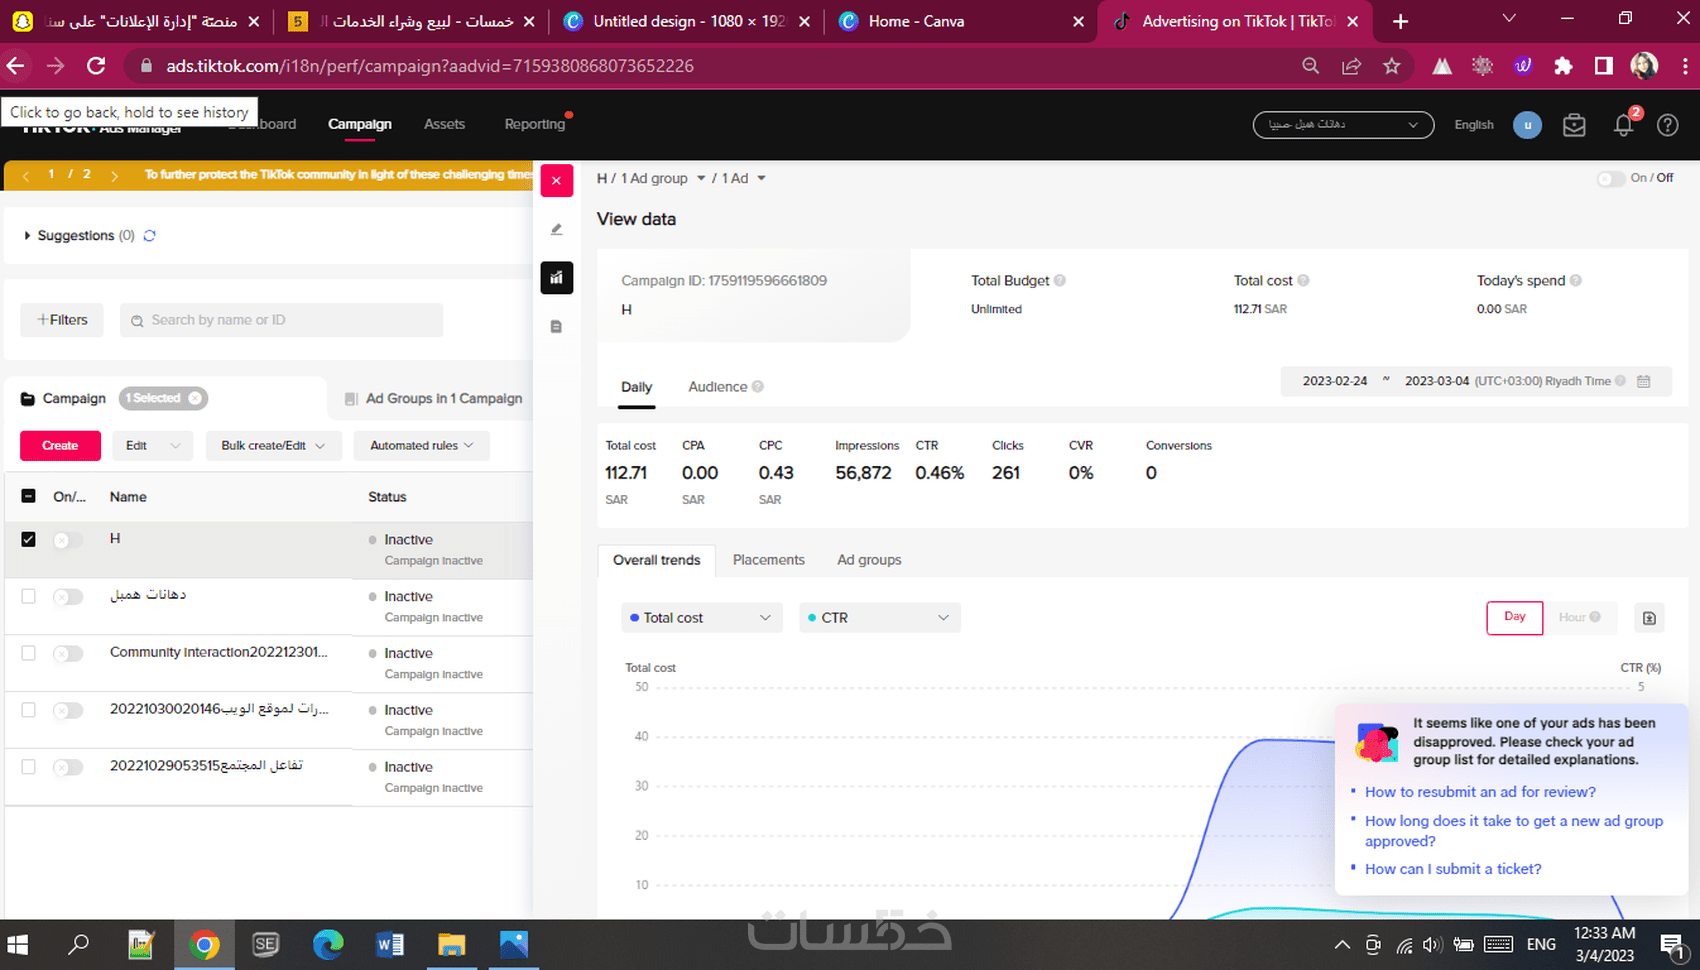This screenshot has height=970, width=1700.
Task: Open the Bulk create/Edit dropdown
Action: click(274, 446)
